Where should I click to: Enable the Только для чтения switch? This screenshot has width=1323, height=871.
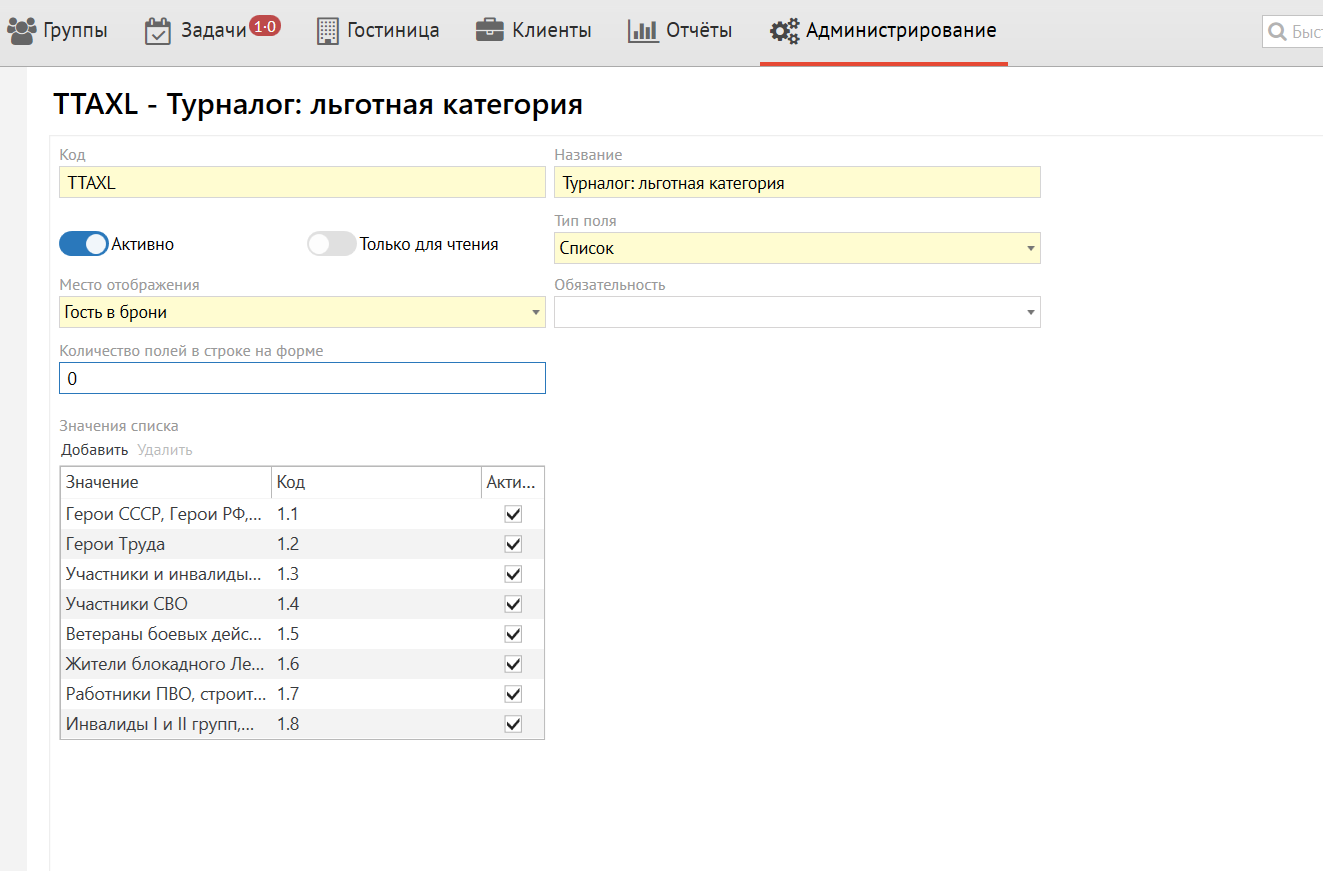pyautogui.click(x=331, y=244)
